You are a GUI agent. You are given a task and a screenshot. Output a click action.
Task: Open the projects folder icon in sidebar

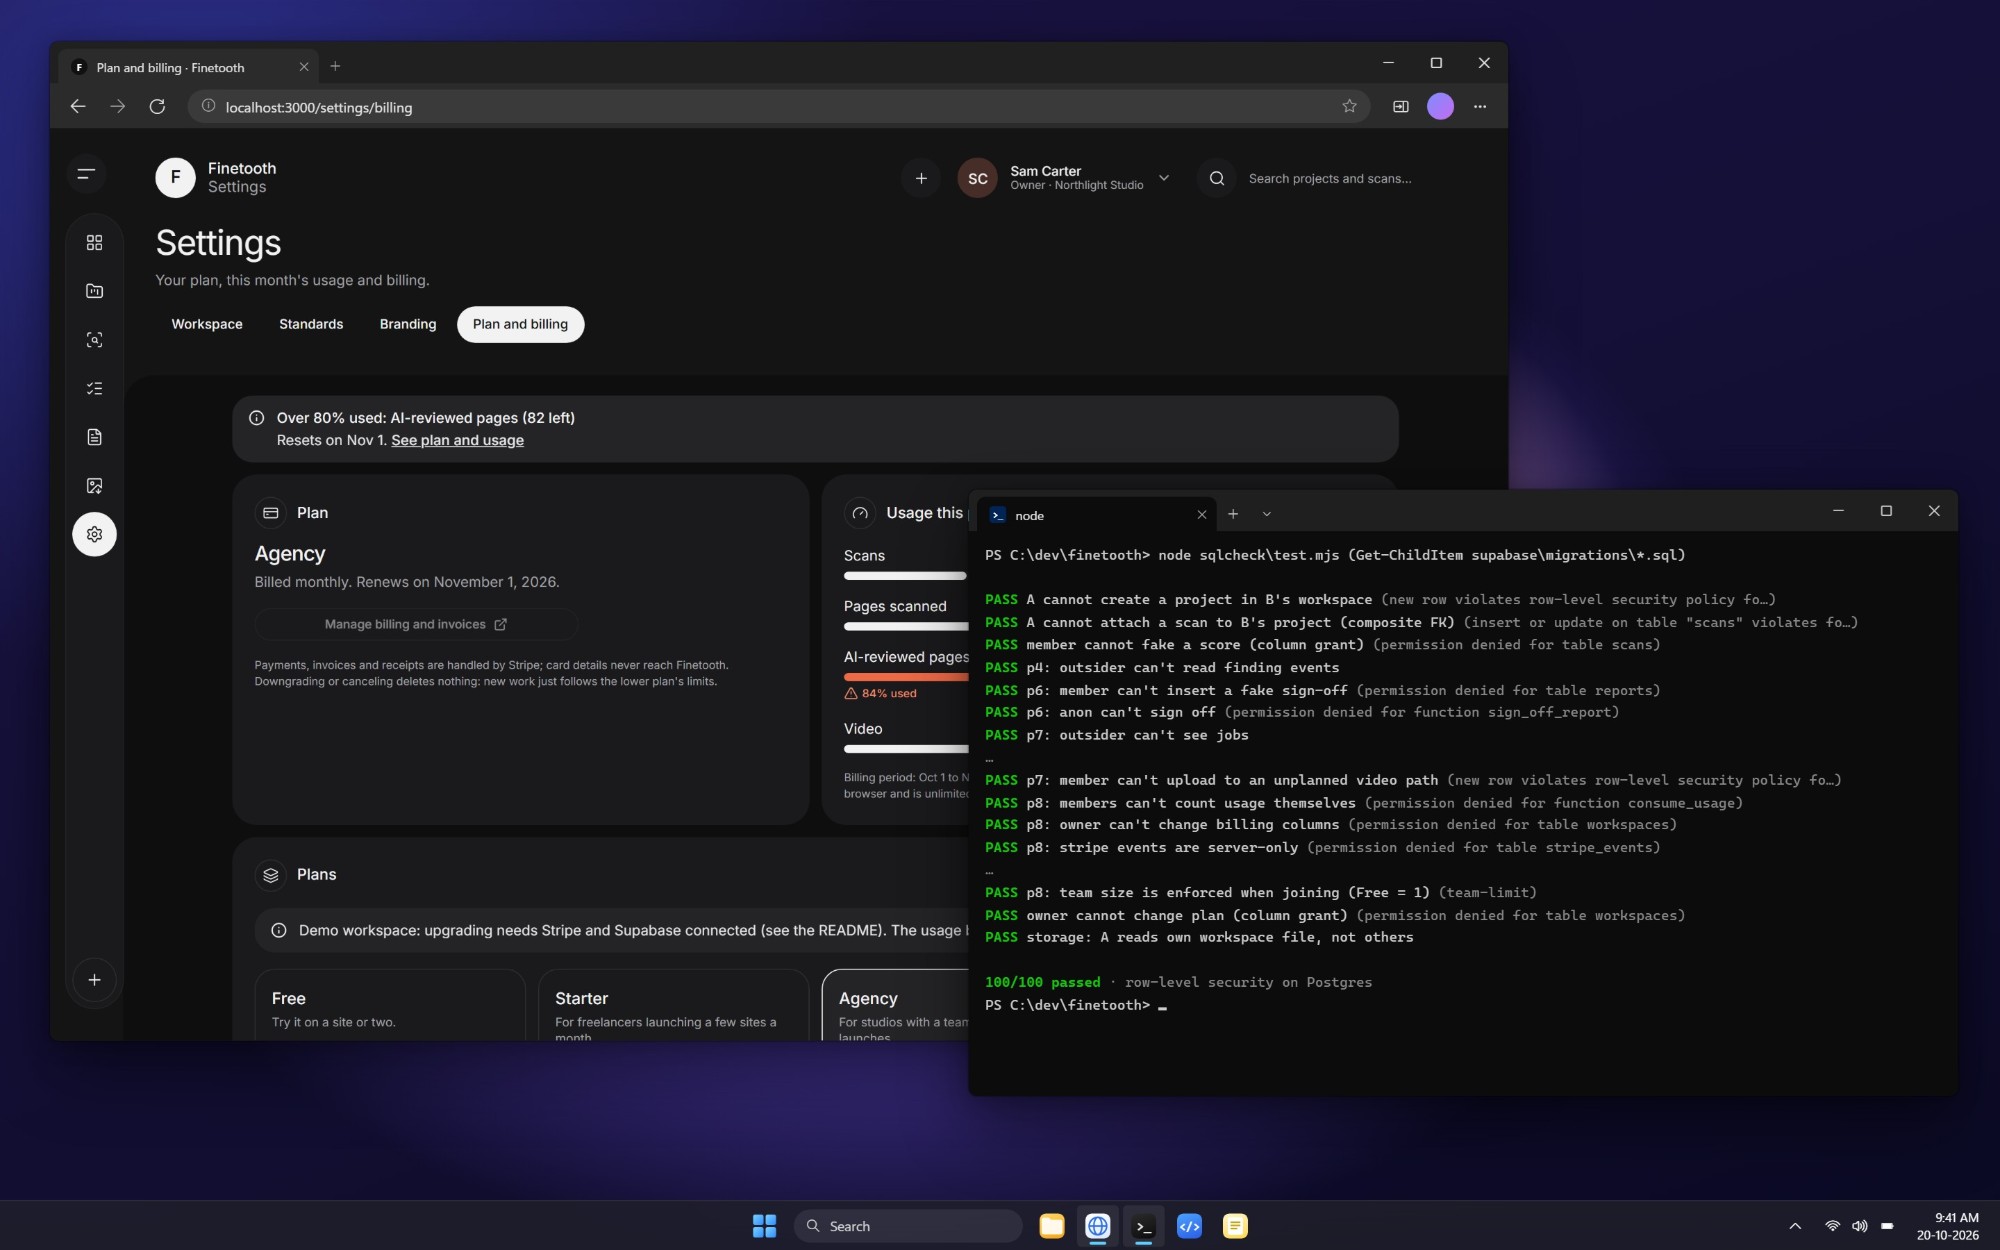(94, 291)
